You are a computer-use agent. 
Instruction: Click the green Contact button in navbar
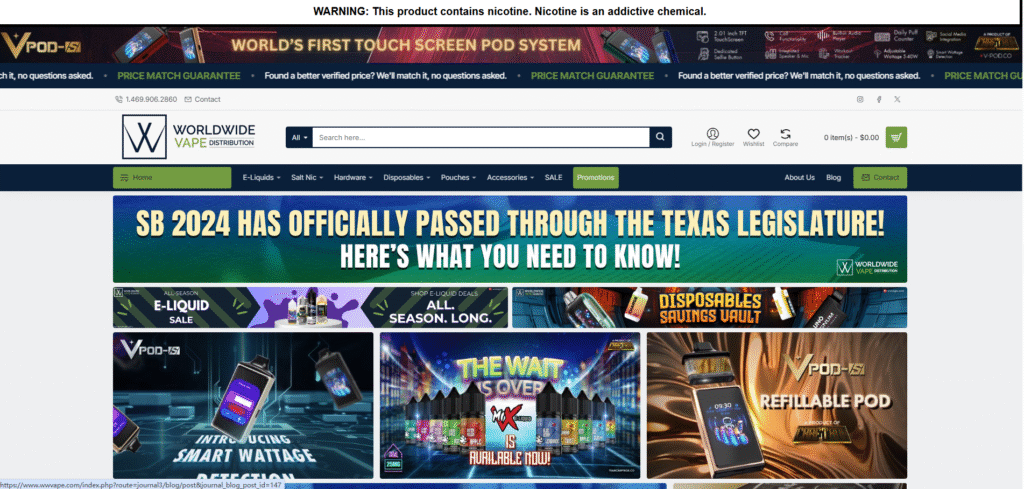[880, 178]
